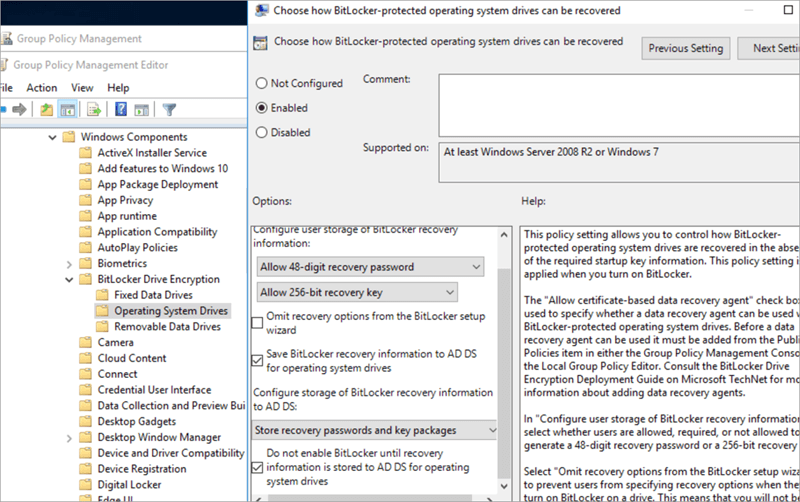Image resolution: width=800 pixels, height=502 pixels.
Task: Click the Export List toolbar icon
Action: pos(94,110)
